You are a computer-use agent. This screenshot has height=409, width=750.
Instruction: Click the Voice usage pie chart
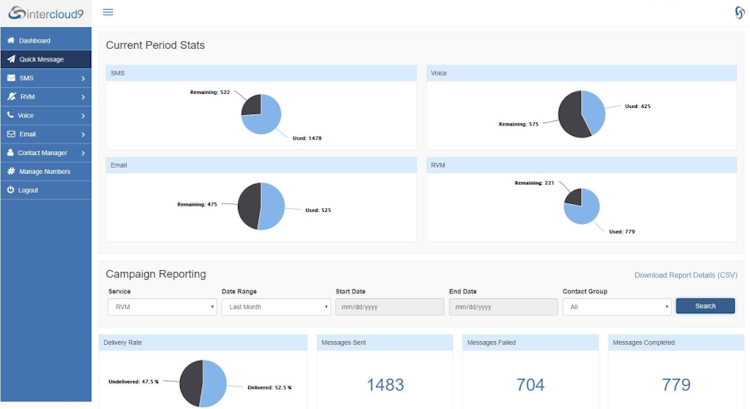(582, 114)
